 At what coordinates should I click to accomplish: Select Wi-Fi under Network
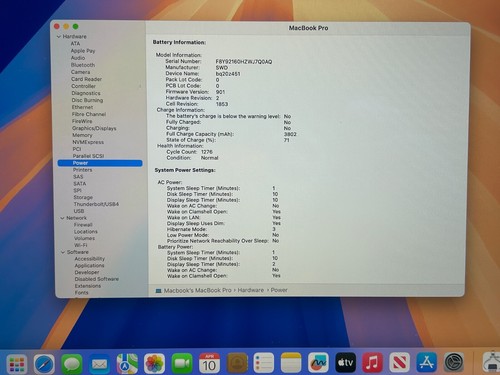tap(81, 245)
